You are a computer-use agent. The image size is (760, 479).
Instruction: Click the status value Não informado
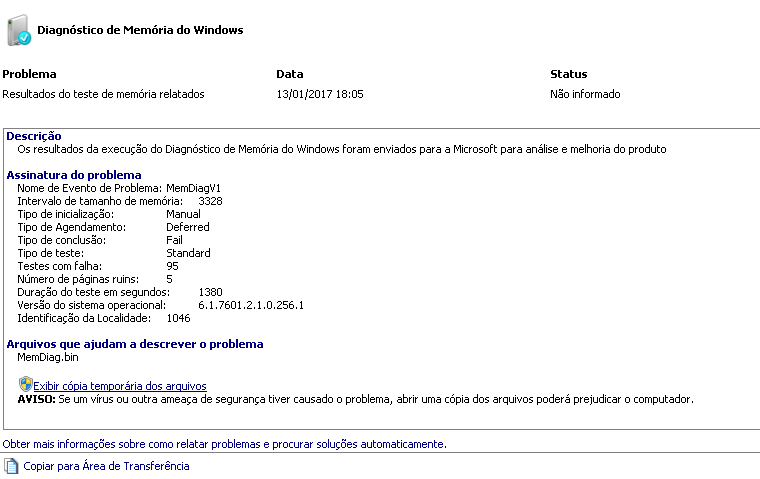pyautogui.click(x=585, y=94)
